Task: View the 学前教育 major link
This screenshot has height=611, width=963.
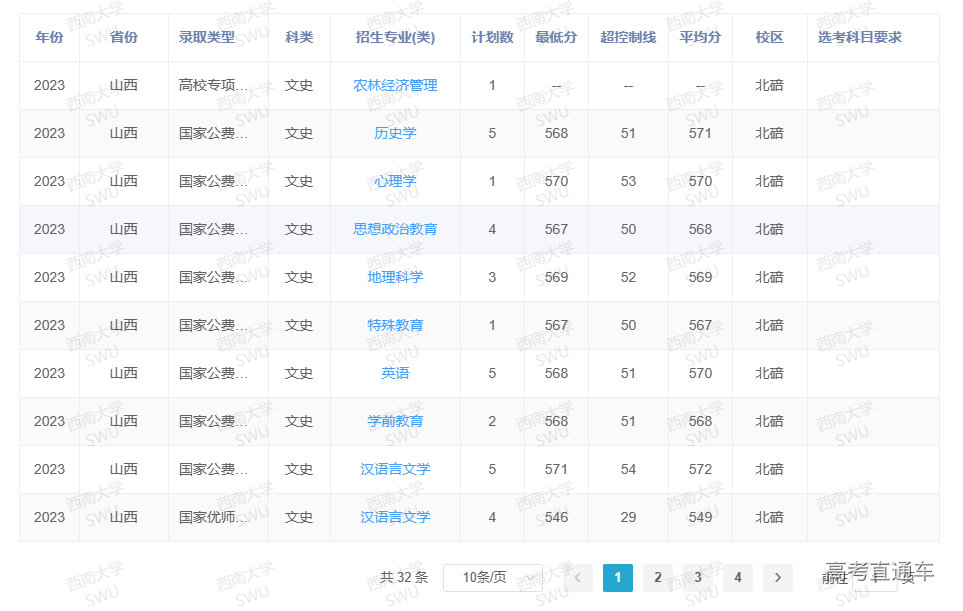Action: (x=395, y=422)
